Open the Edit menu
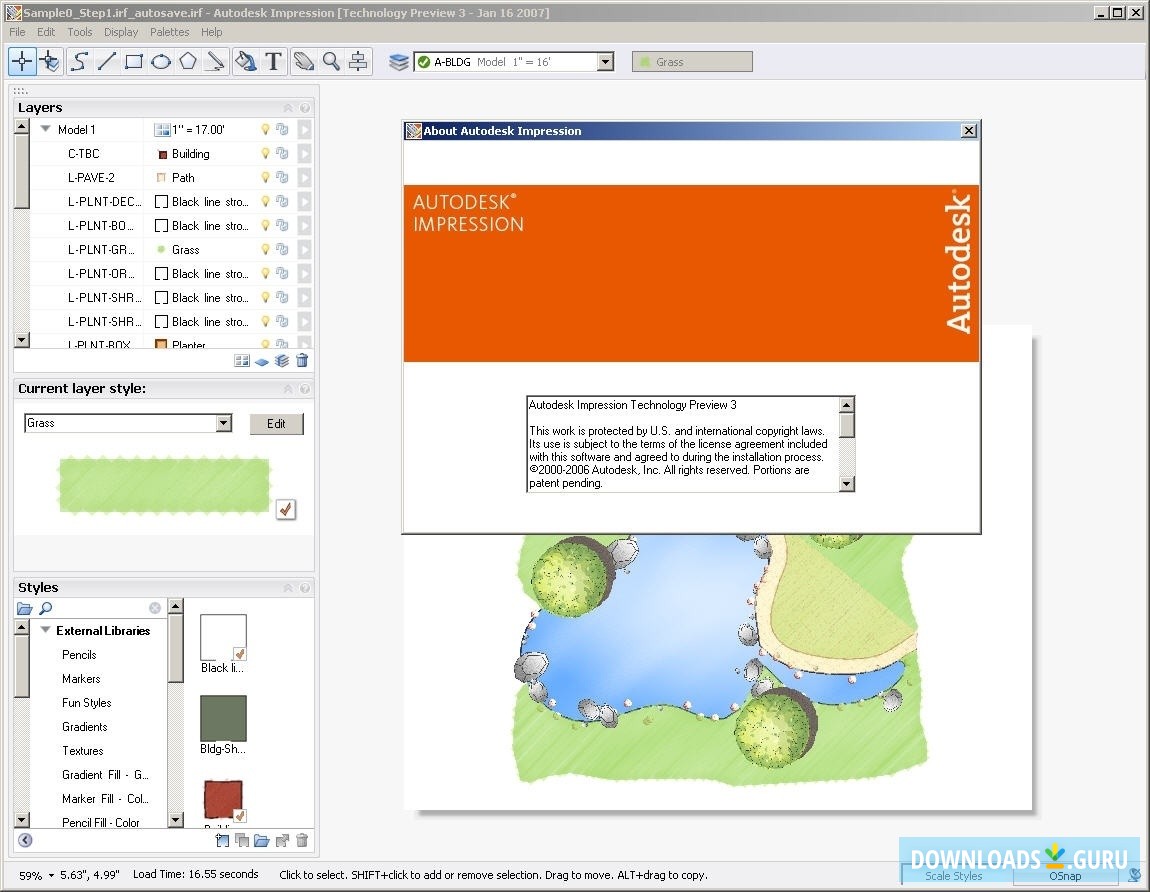Viewport: 1150px width, 892px height. click(x=46, y=32)
